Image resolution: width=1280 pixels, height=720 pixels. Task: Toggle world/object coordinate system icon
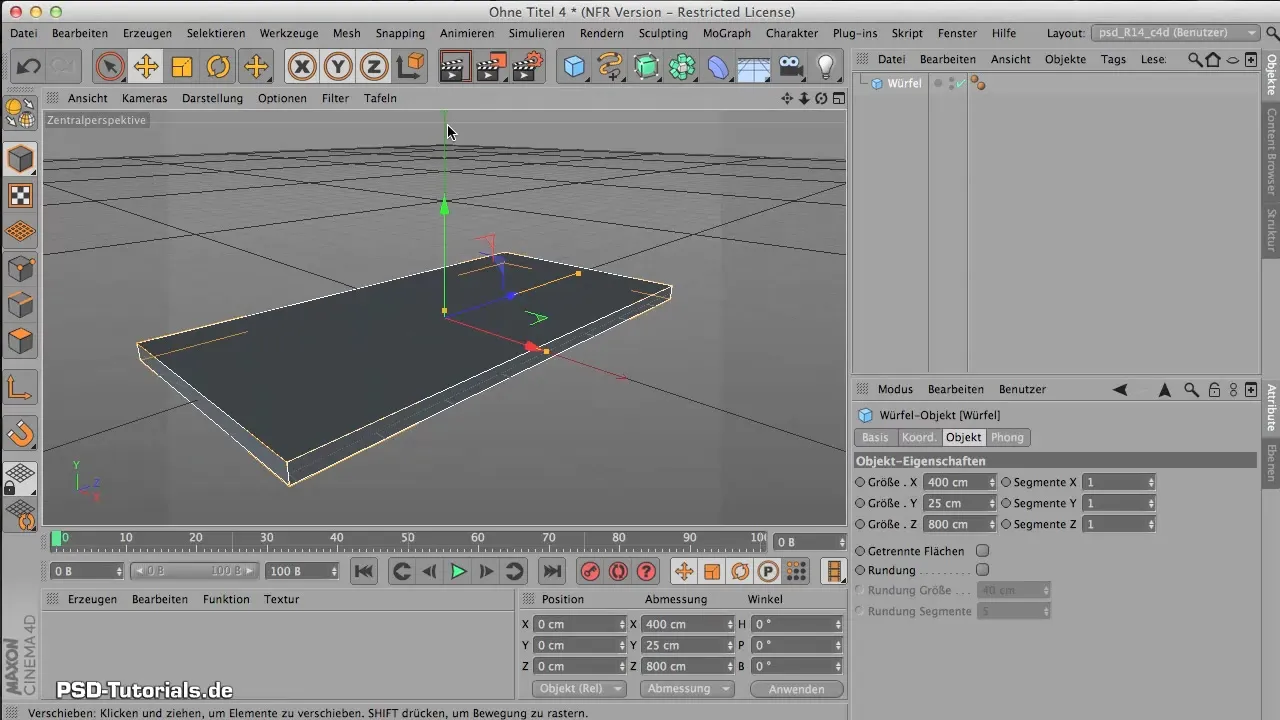(411, 67)
